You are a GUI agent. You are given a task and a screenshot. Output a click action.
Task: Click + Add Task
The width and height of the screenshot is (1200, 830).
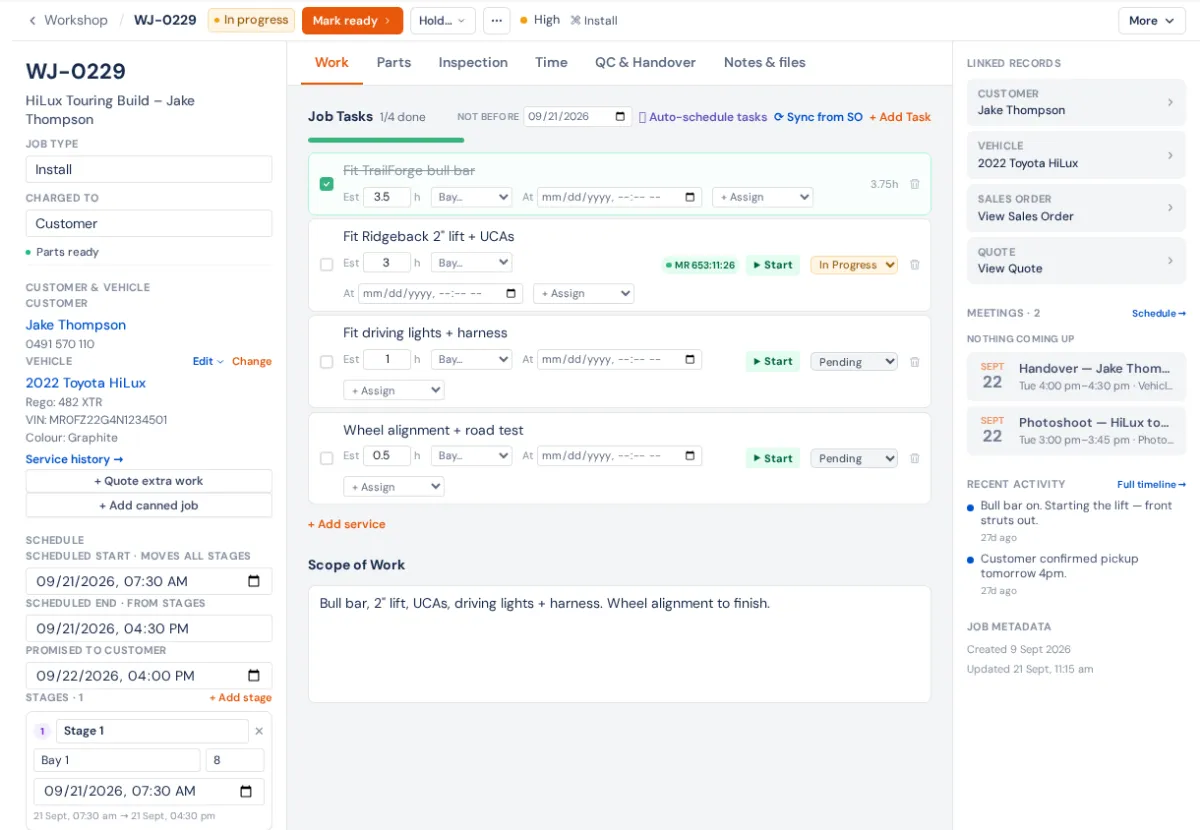click(x=900, y=117)
